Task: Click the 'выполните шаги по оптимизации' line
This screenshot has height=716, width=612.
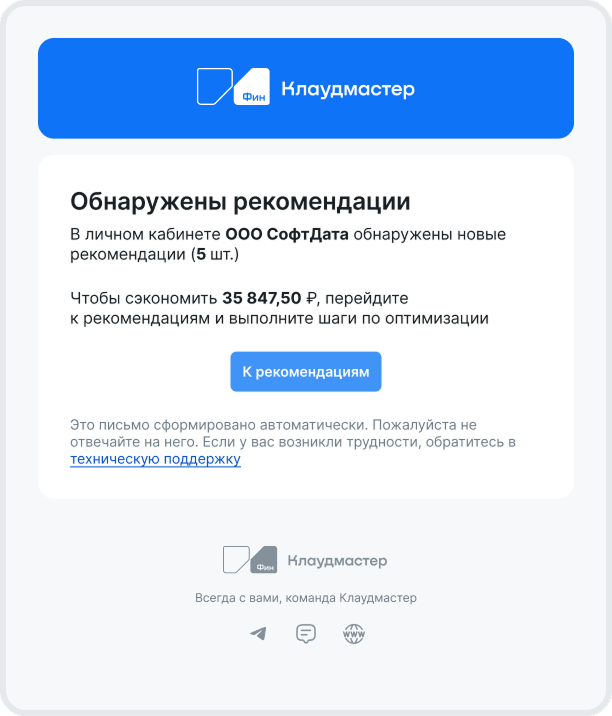Action: click(x=359, y=318)
